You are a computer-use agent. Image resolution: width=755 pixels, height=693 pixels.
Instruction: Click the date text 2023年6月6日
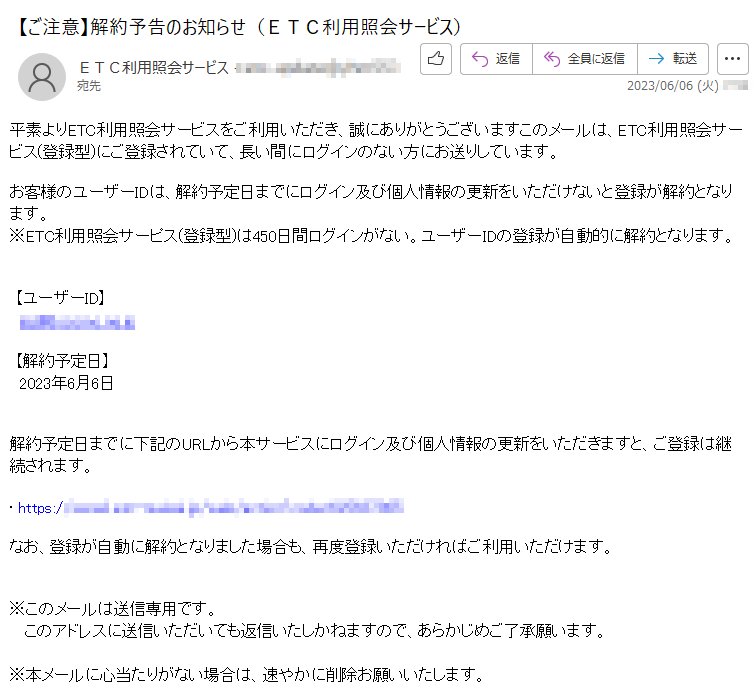pyautogui.click(x=66, y=383)
